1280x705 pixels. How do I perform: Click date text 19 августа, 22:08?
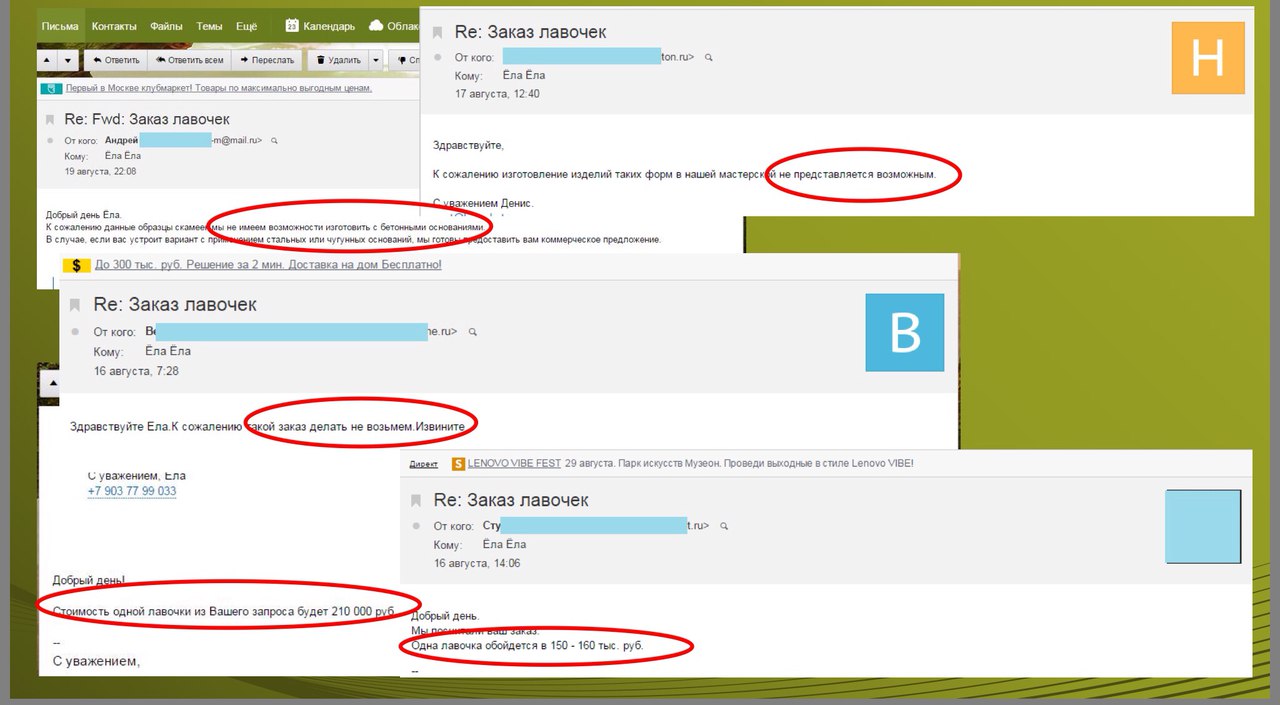(x=101, y=171)
